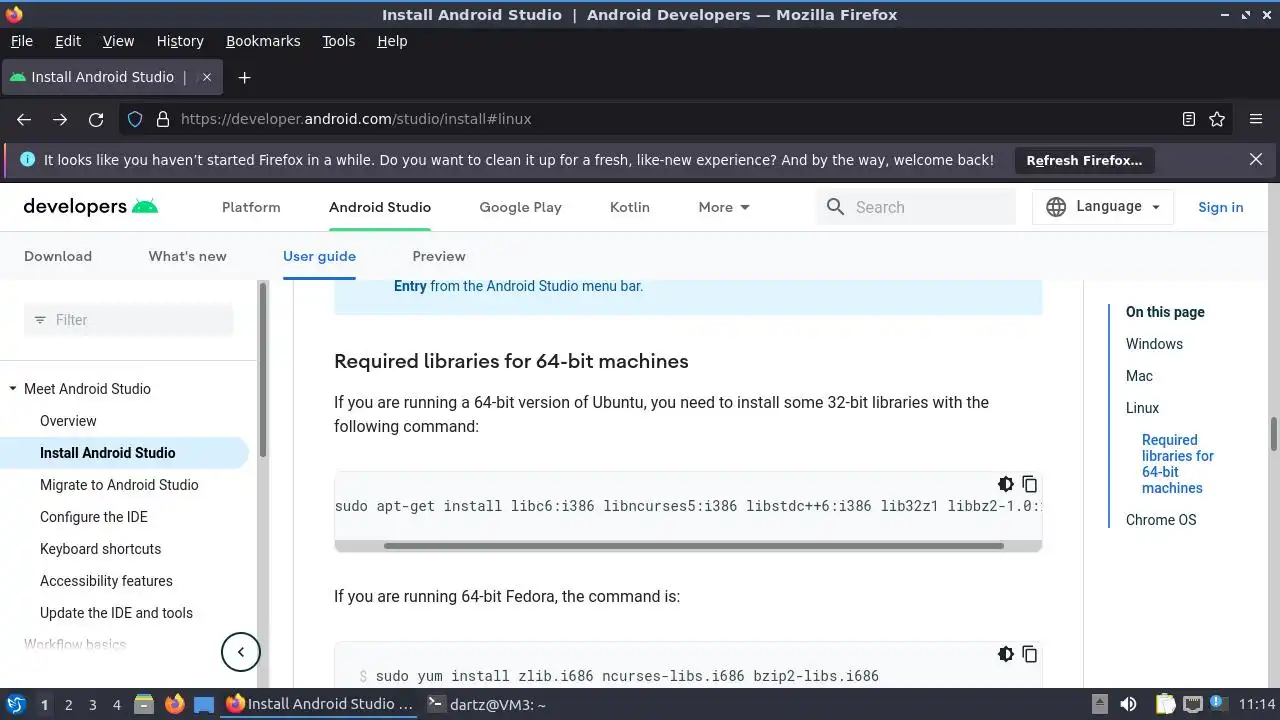Switch to workspace 2 in the taskbar
The height and width of the screenshot is (720, 1280).
coord(68,705)
